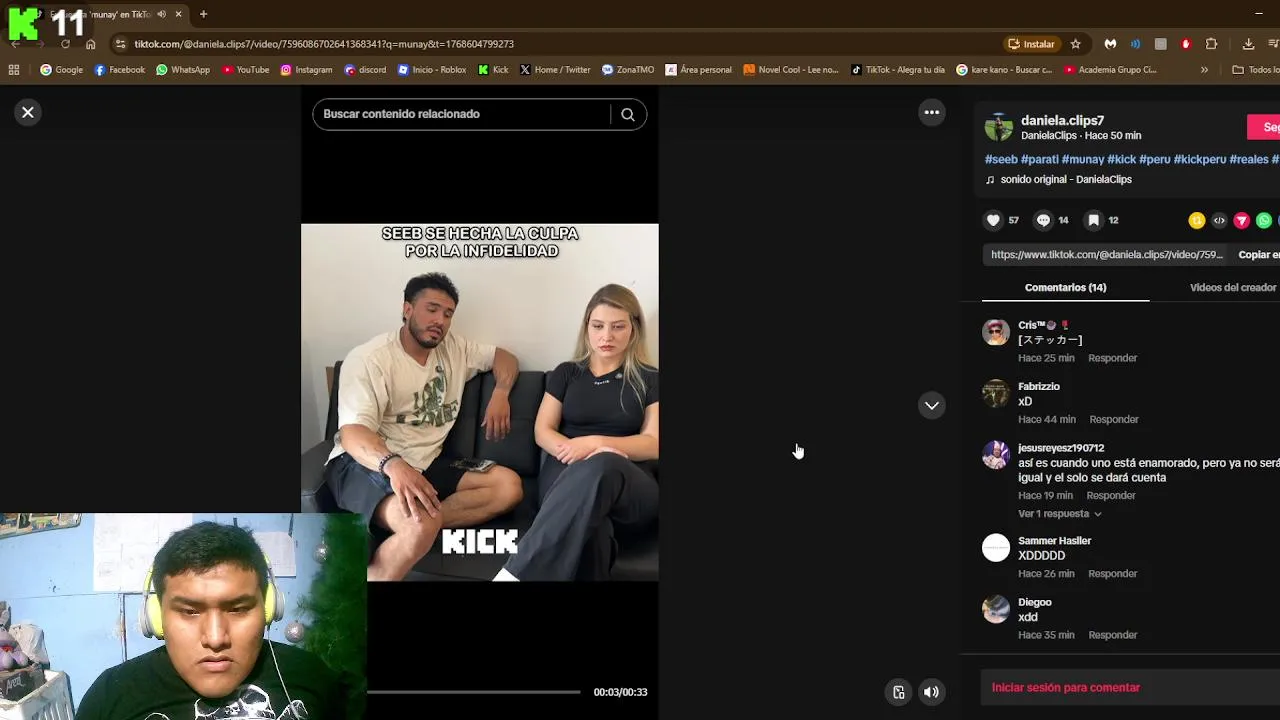Open Fabrizzio's commenter avatar
1280x720 pixels.
coord(996,394)
